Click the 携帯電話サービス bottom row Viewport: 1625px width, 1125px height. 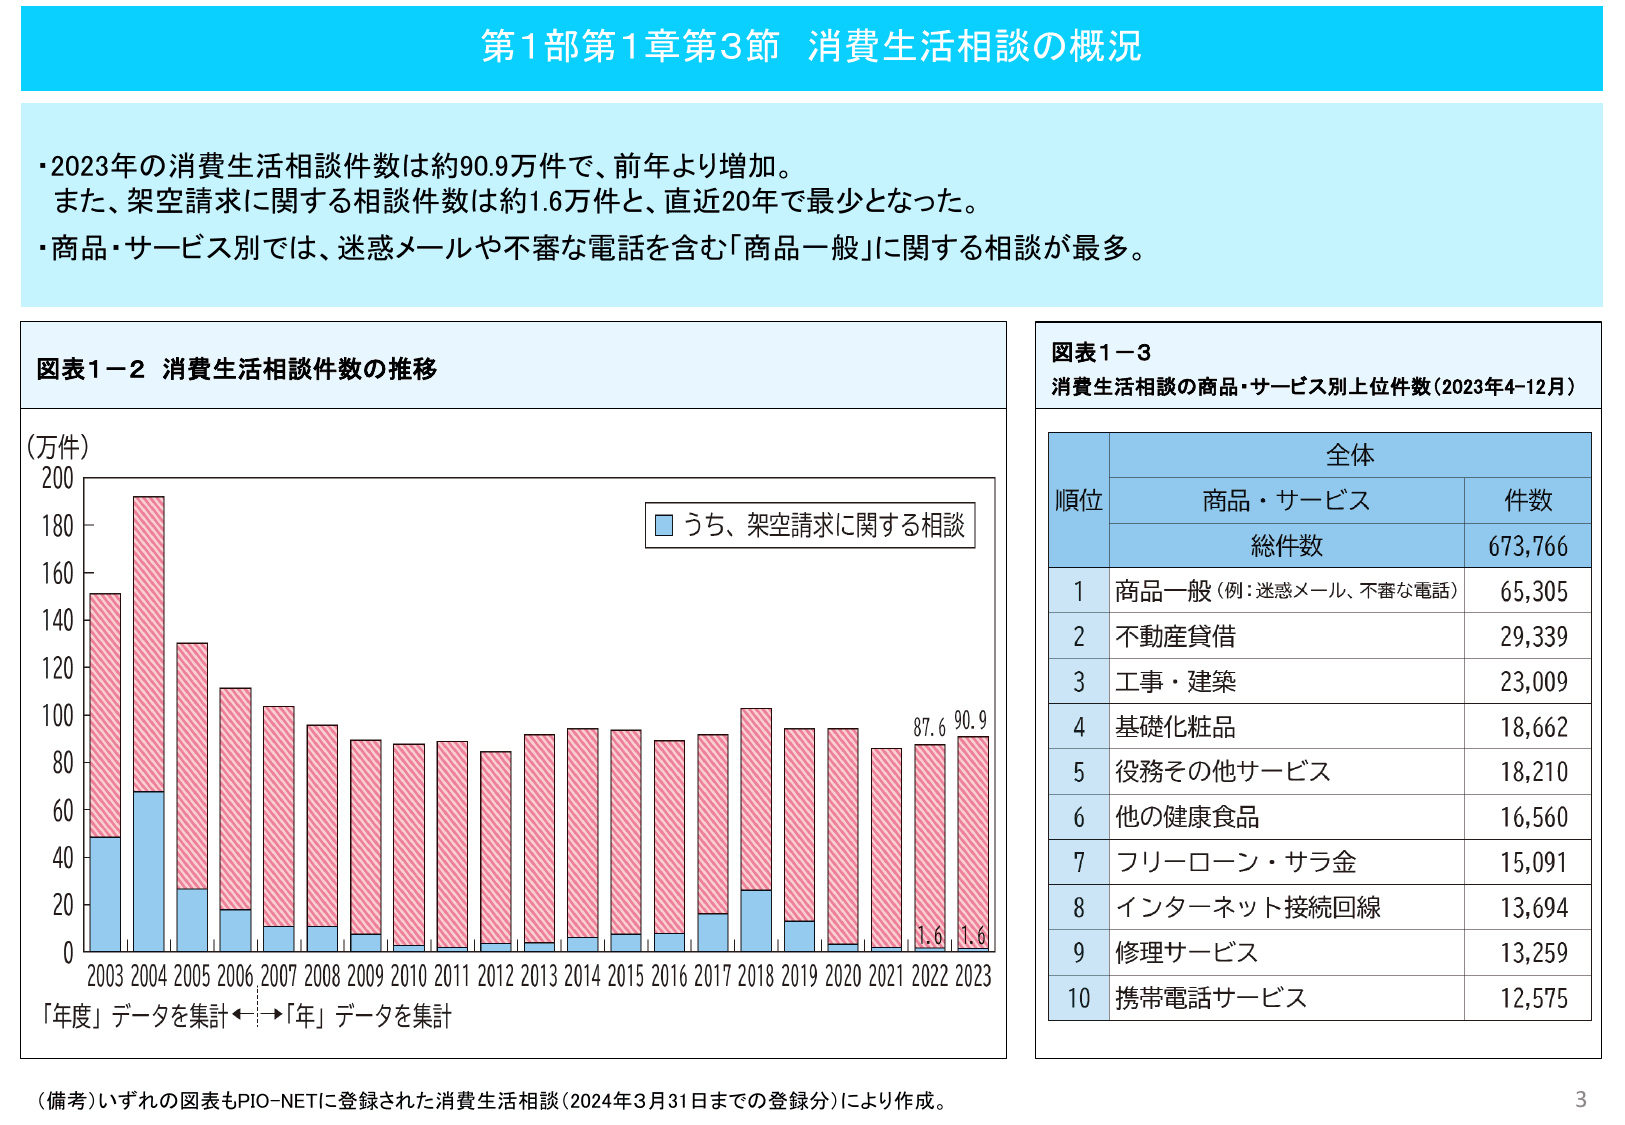pos(1212,997)
